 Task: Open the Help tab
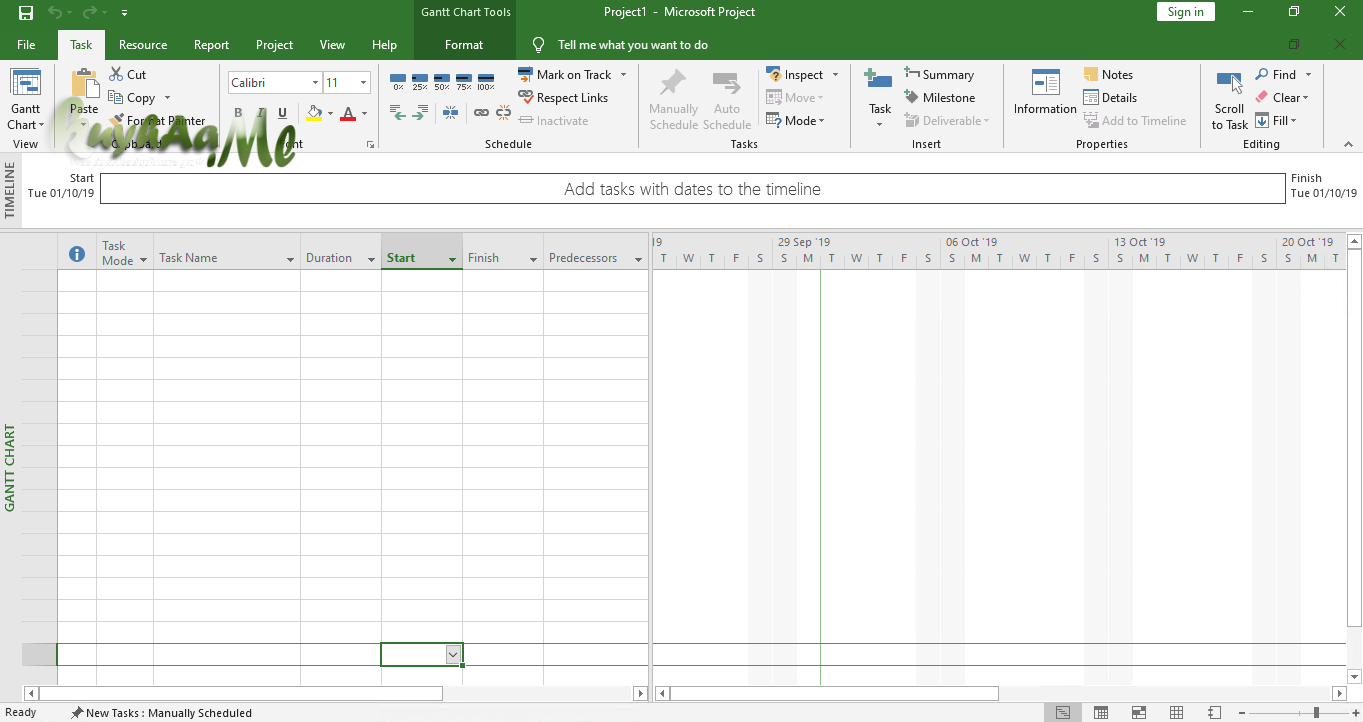[384, 45]
